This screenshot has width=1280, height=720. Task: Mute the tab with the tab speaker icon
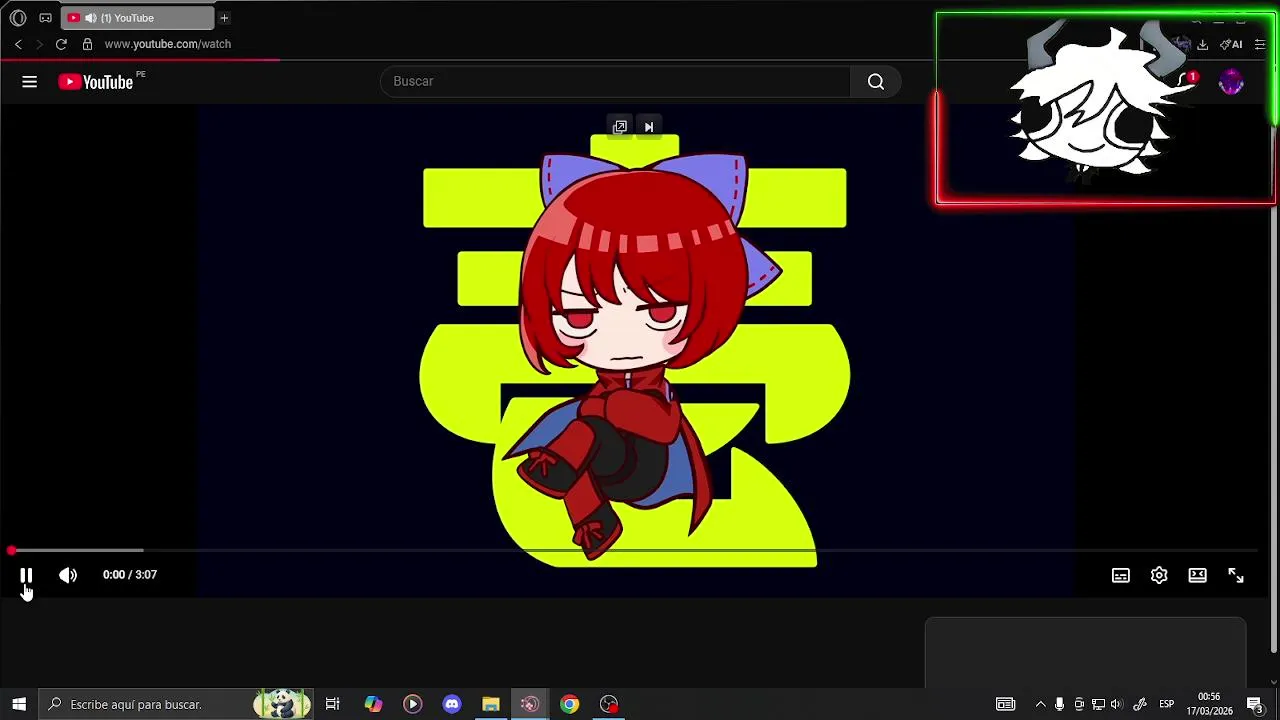tap(91, 18)
